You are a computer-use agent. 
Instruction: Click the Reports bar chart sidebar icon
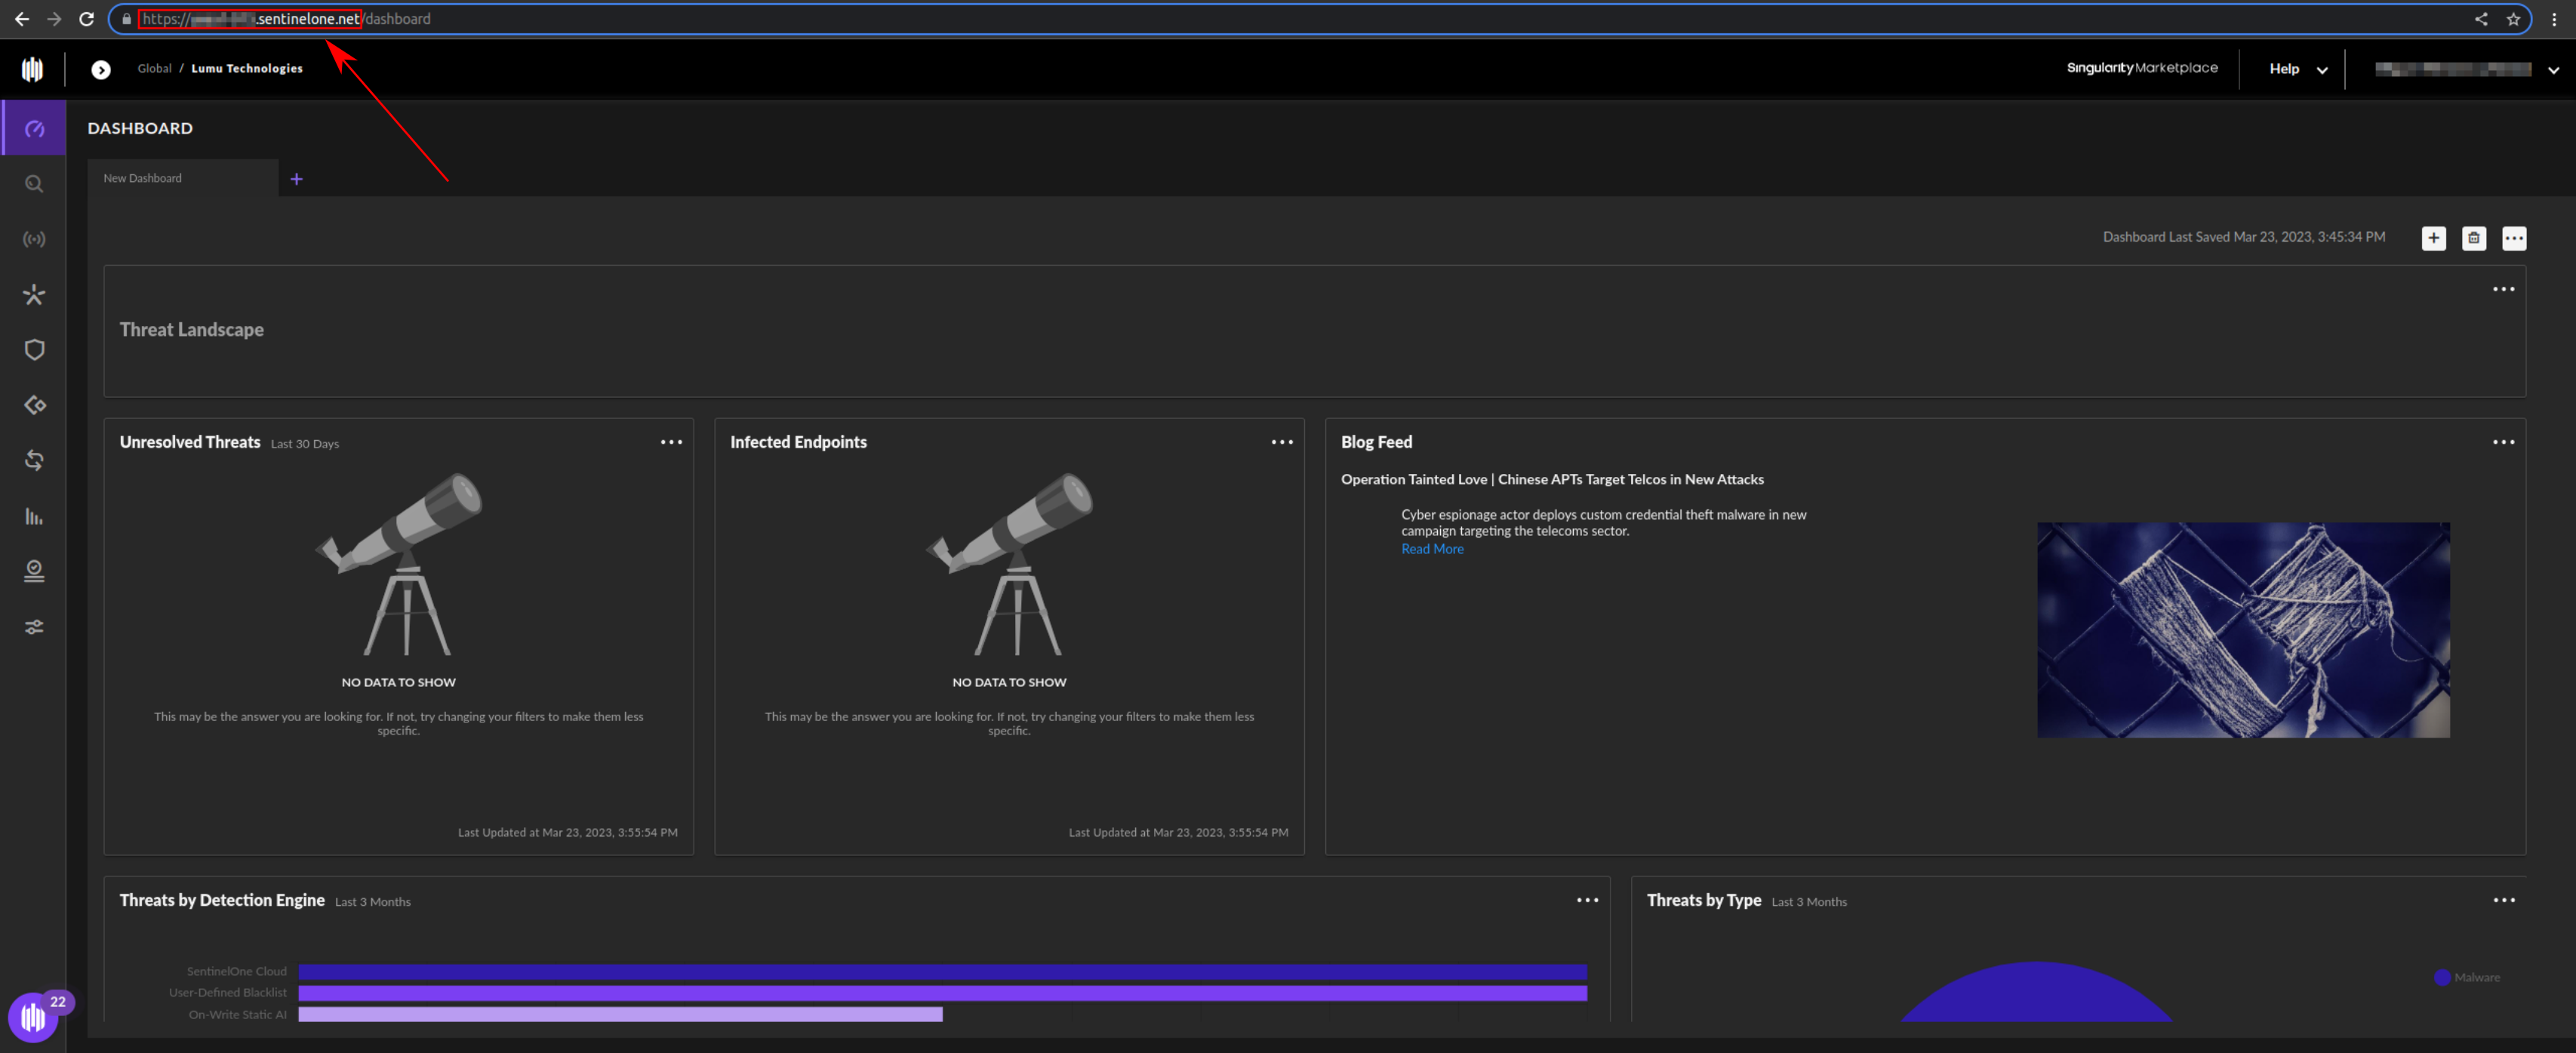pyautogui.click(x=34, y=516)
